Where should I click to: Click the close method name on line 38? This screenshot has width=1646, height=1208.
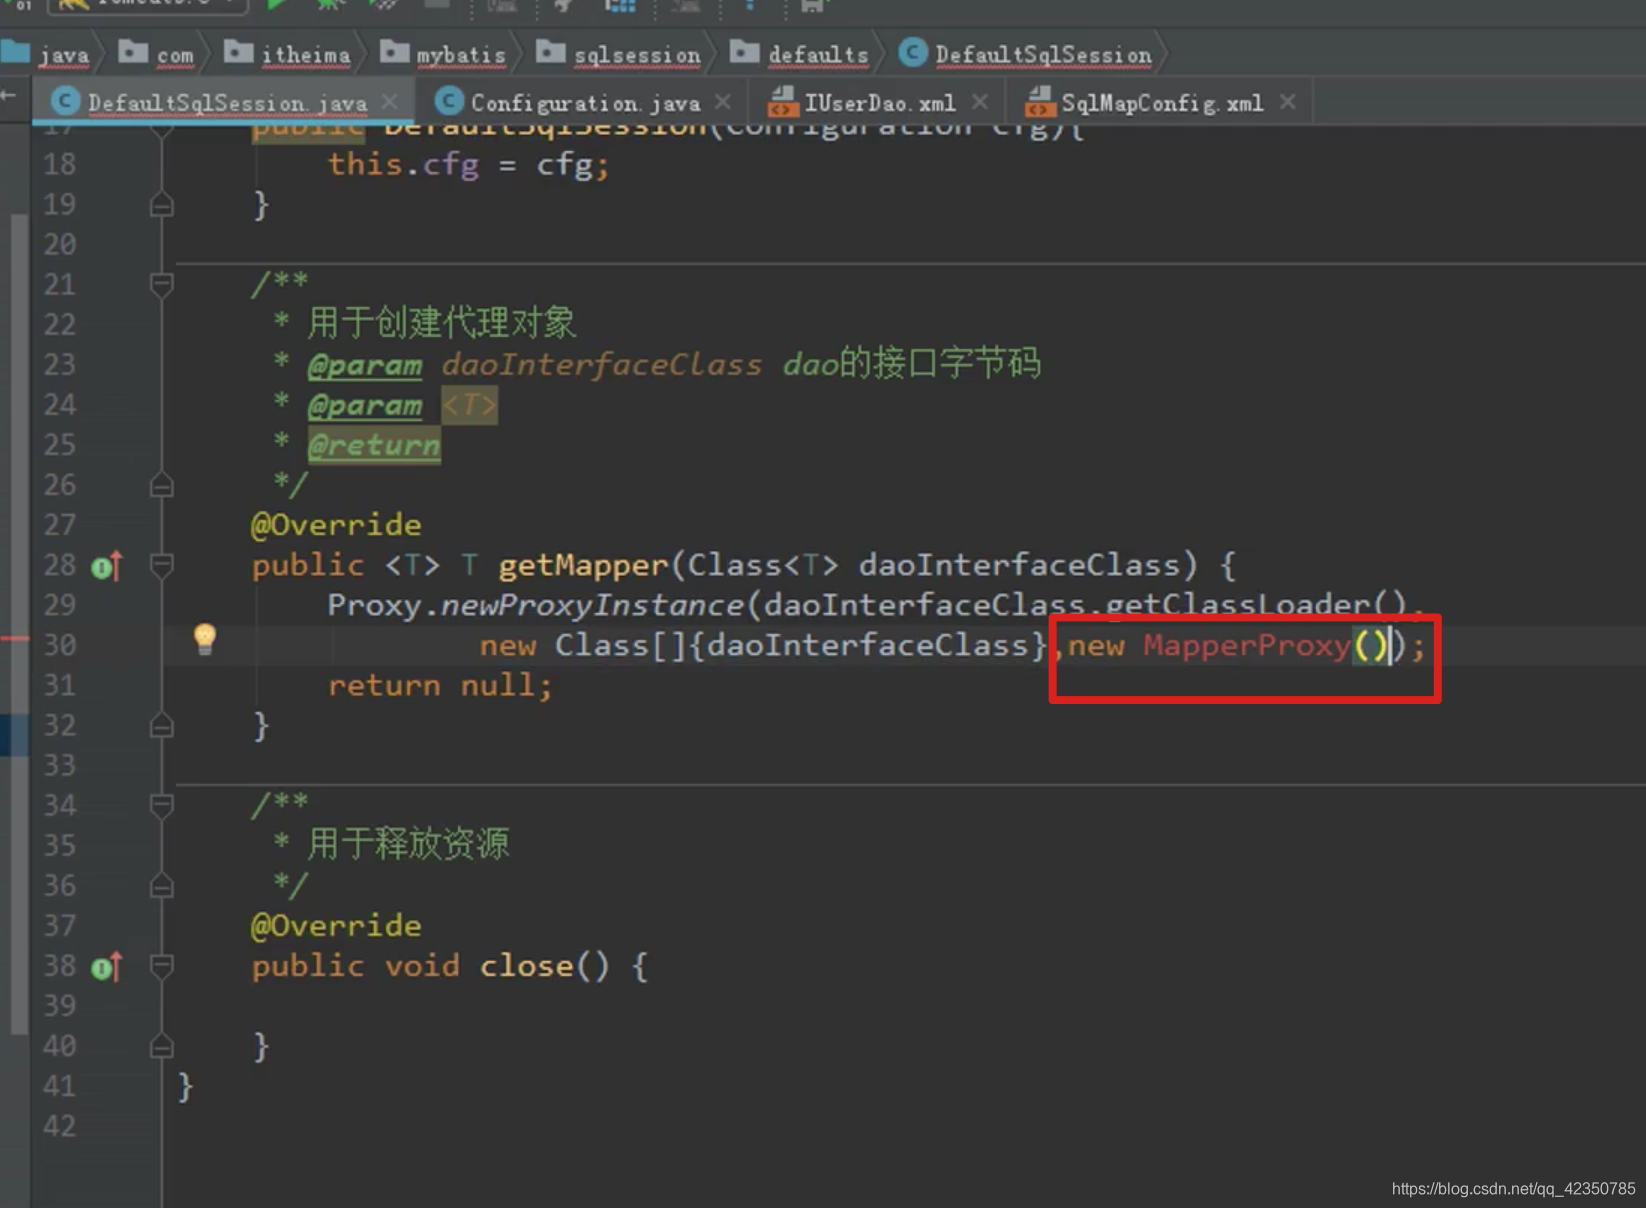coord(526,965)
